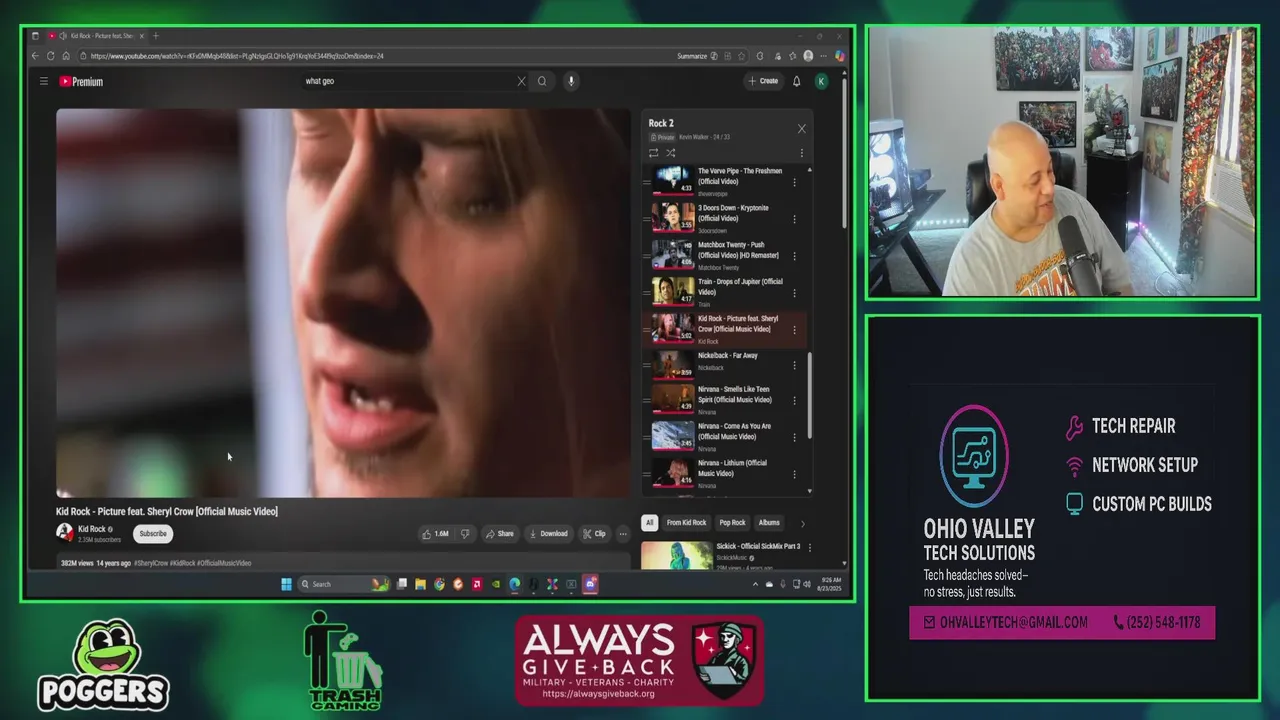Click Summarize in the address bar
Screen dimensions: 1280x720
click(692, 56)
